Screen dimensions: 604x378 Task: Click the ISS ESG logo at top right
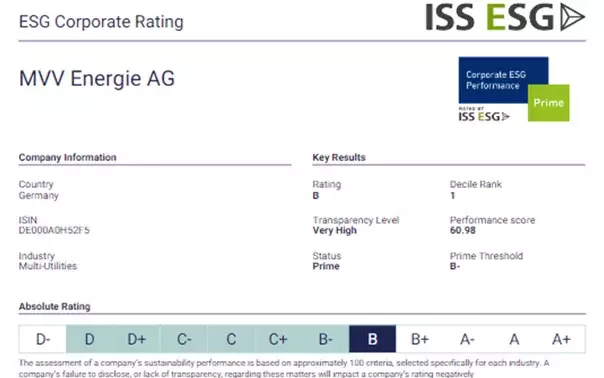pos(505,17)
